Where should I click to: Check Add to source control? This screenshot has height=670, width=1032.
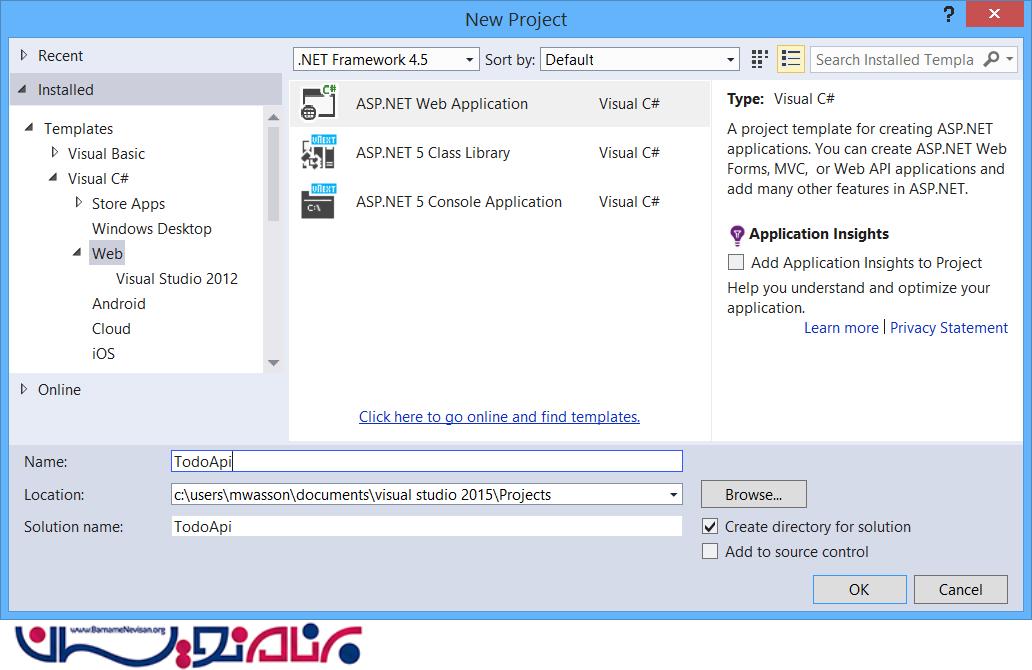(x=710, y=552)
